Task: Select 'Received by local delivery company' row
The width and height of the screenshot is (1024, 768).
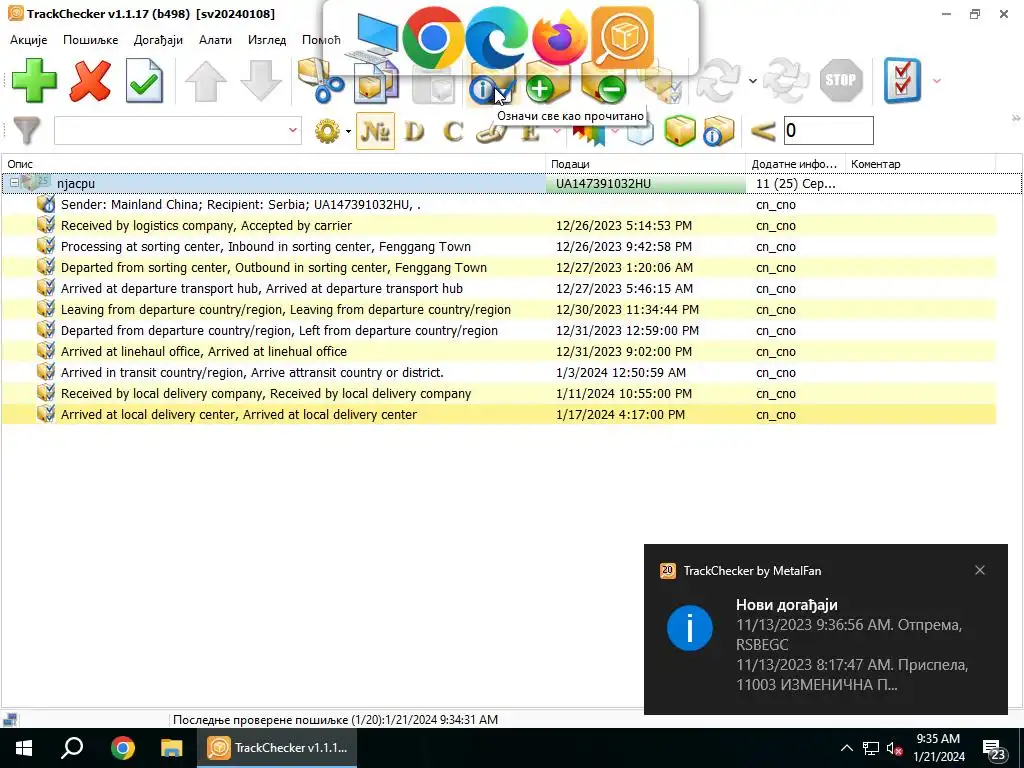Action: pyautogui.click(x=499, y=393)
